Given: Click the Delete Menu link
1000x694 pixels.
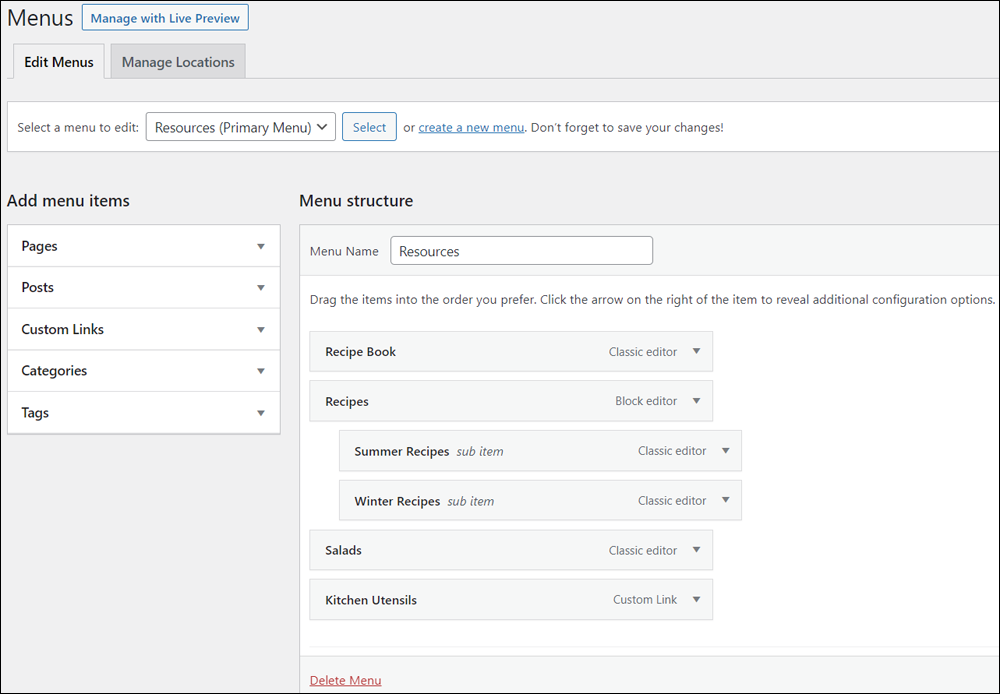Looking at the screenshot, I should 346,680.
